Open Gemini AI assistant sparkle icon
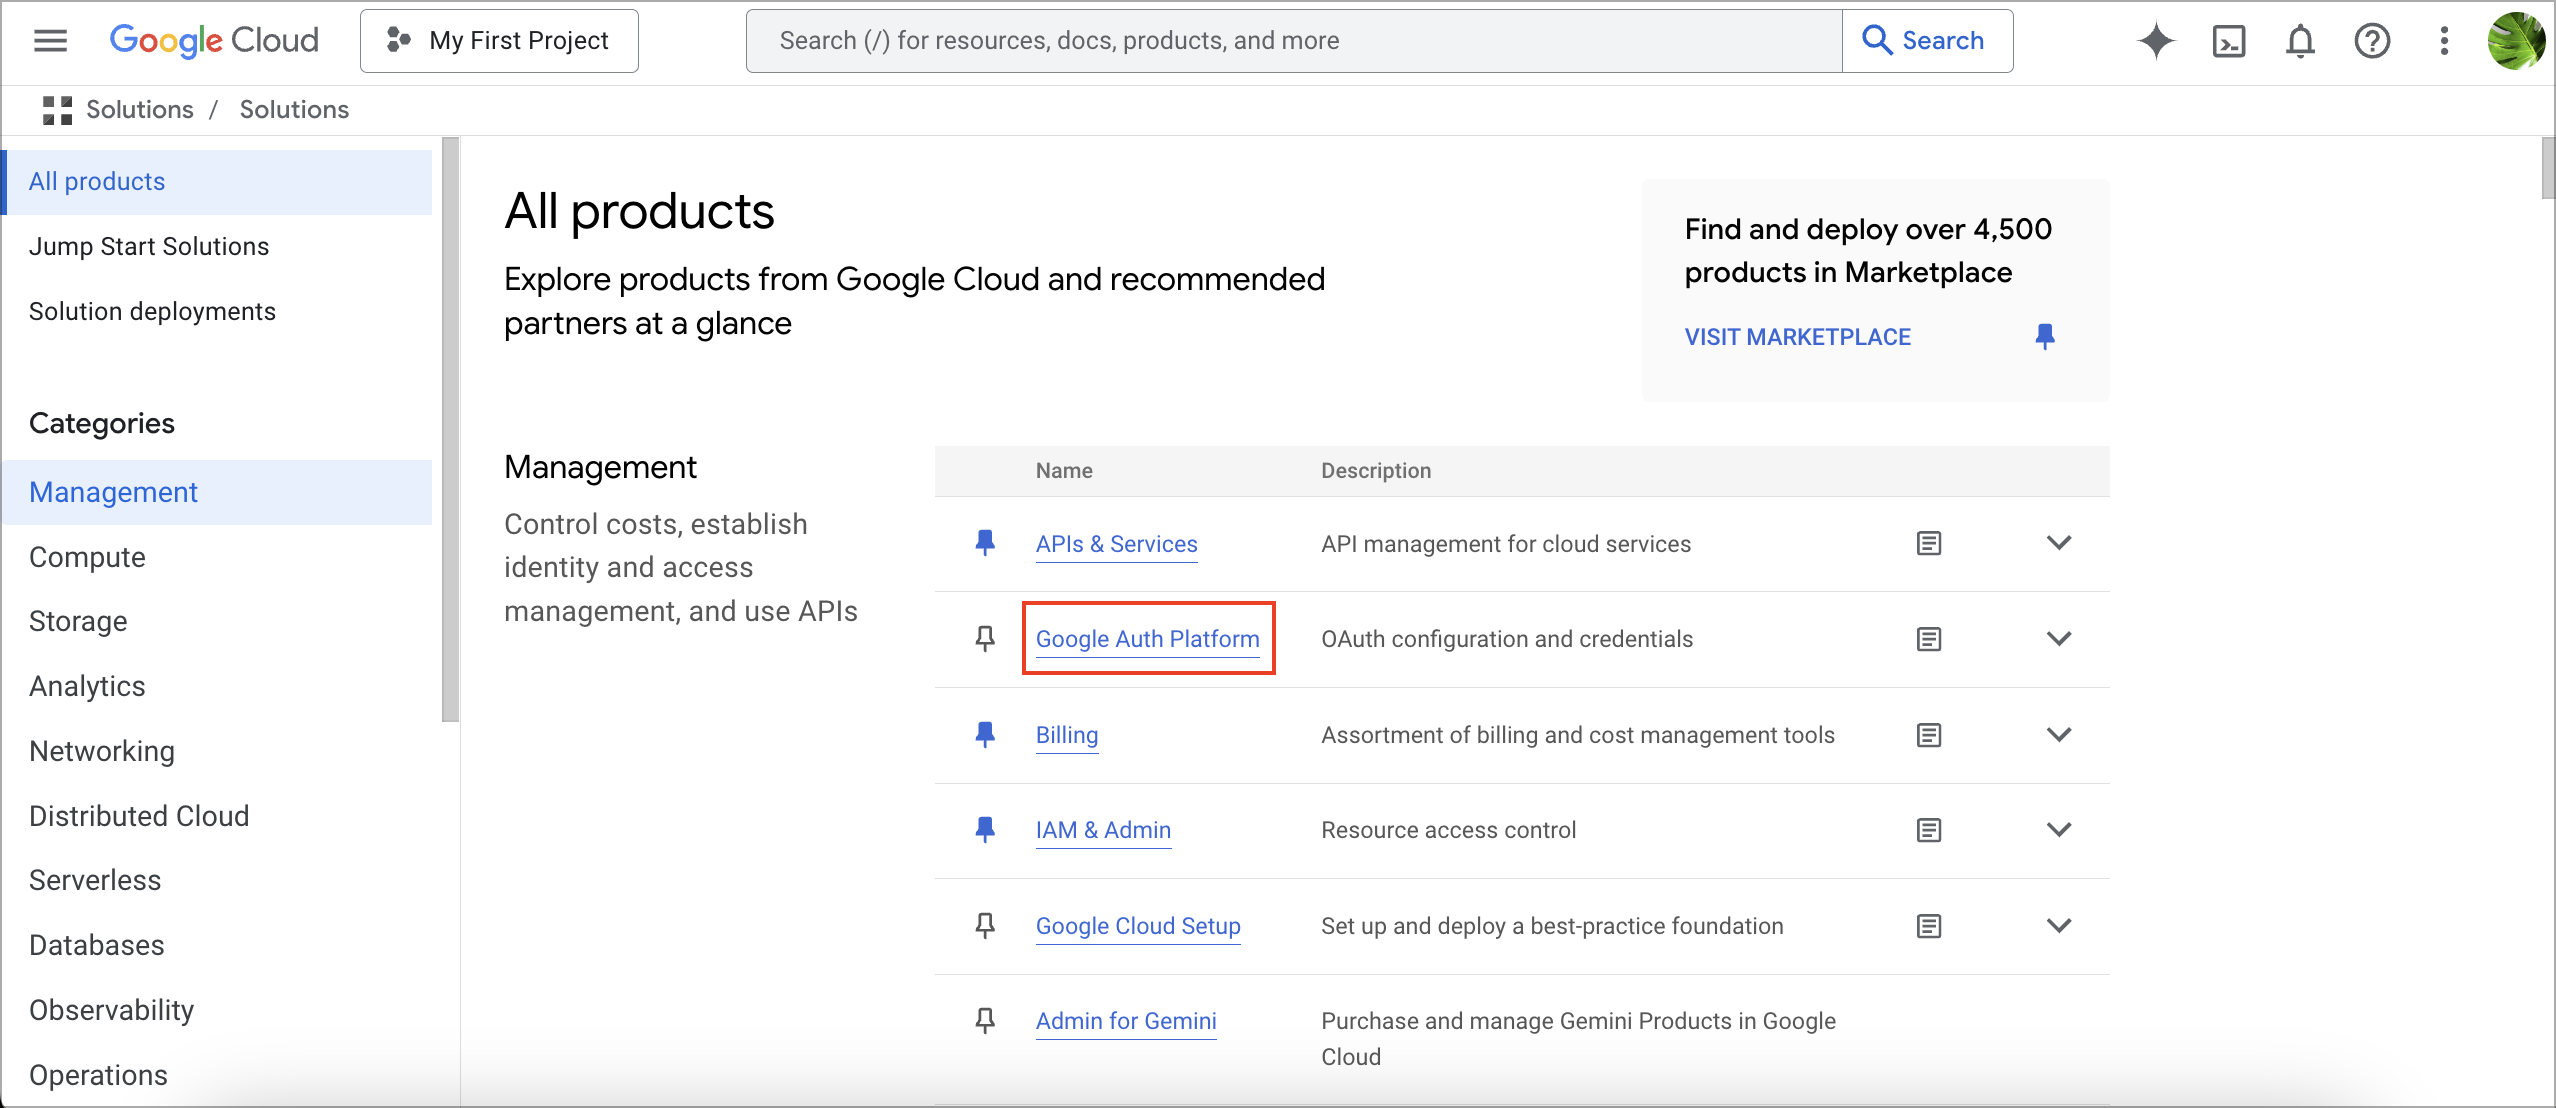The height and width of the screenshot is (1108, 2556). point(2156,41)
